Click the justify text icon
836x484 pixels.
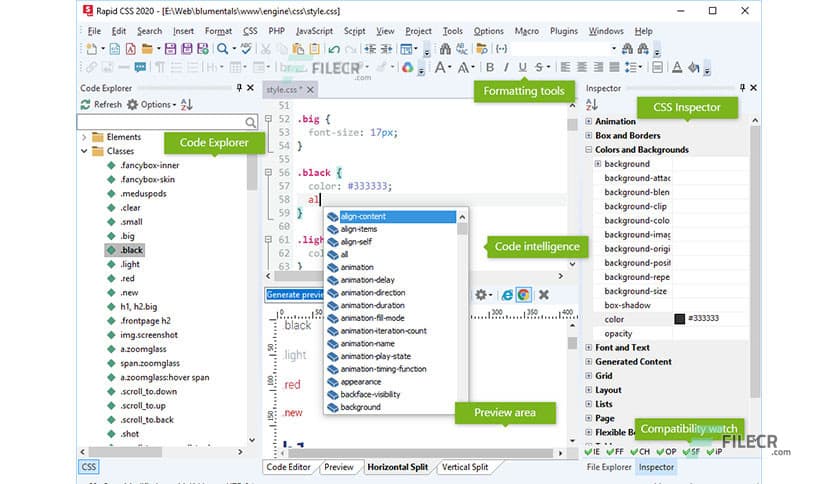614,67
